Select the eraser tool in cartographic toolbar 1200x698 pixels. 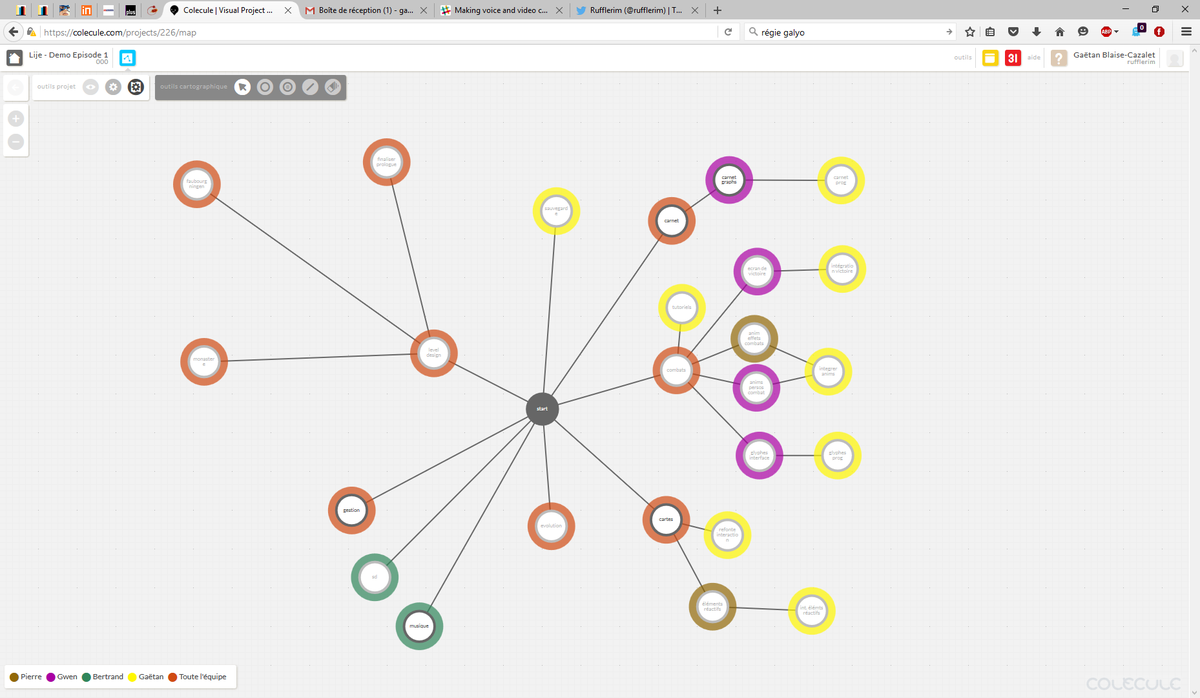[x=330, y=87]
